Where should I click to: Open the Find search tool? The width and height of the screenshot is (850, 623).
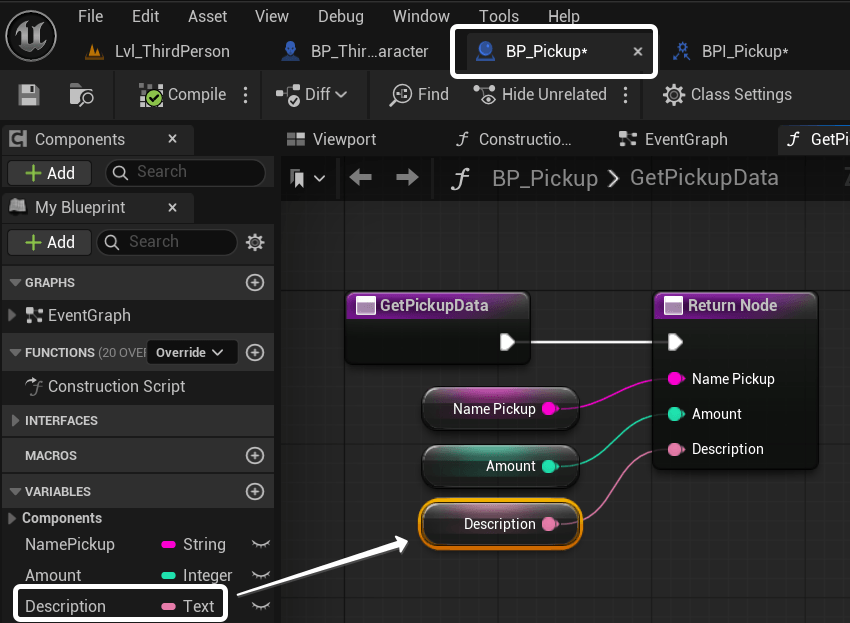[420, 95]
